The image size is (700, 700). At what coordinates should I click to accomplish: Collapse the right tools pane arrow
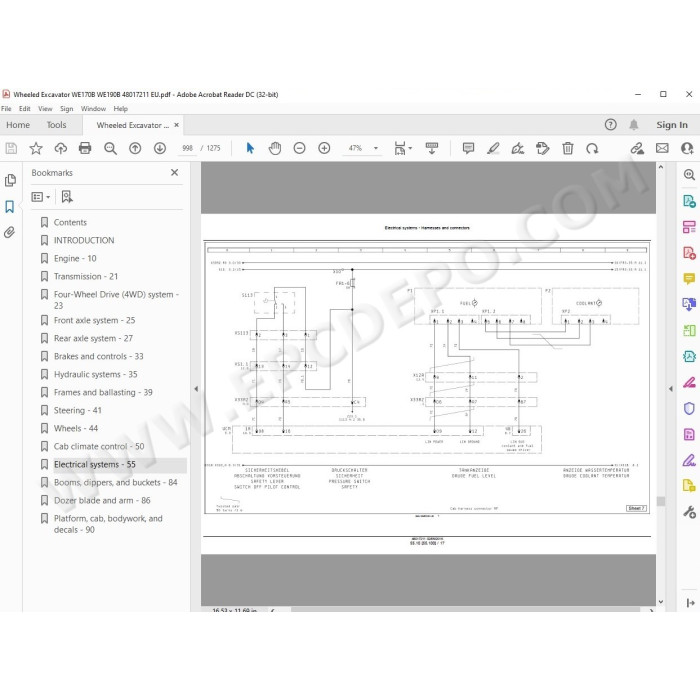(671, 389)
